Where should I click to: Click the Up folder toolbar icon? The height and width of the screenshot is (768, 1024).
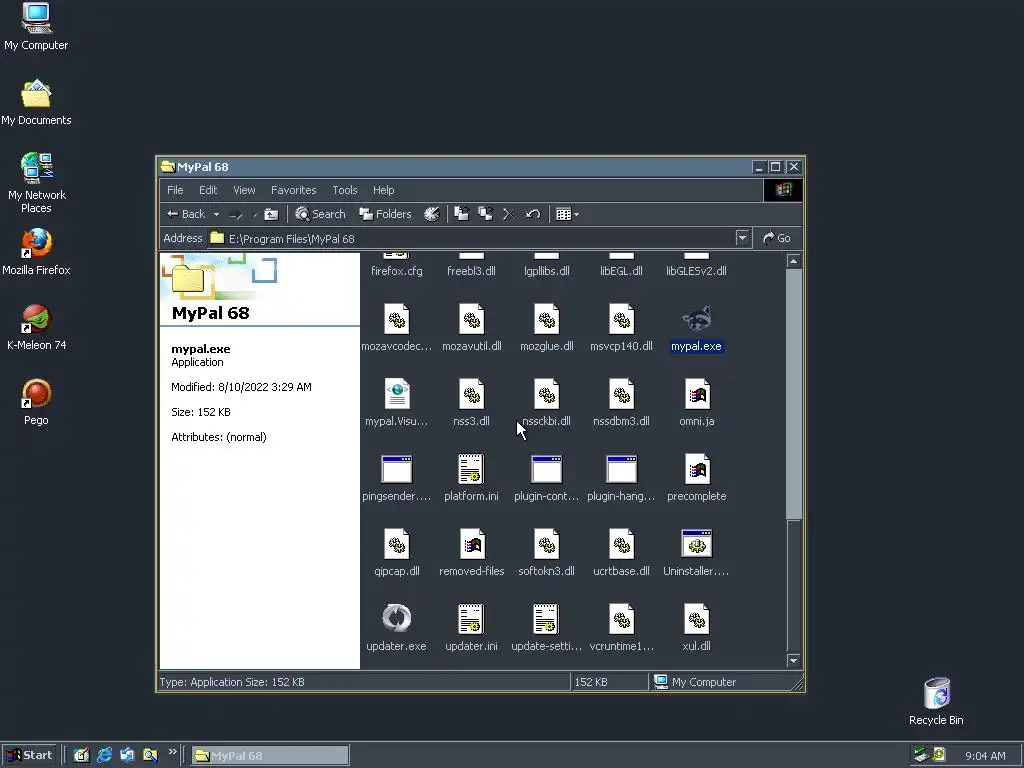coord(271,214)
